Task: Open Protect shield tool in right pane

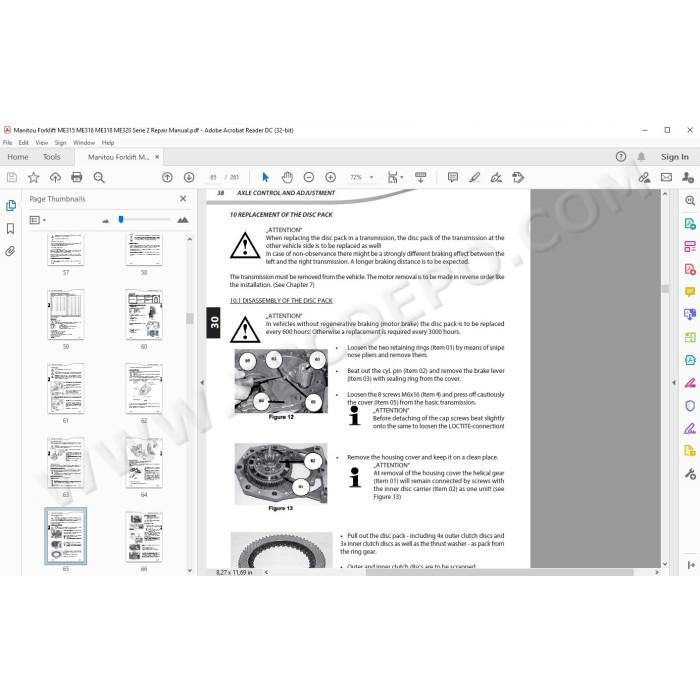Action: pyautogui.click(x=690, y=405)
